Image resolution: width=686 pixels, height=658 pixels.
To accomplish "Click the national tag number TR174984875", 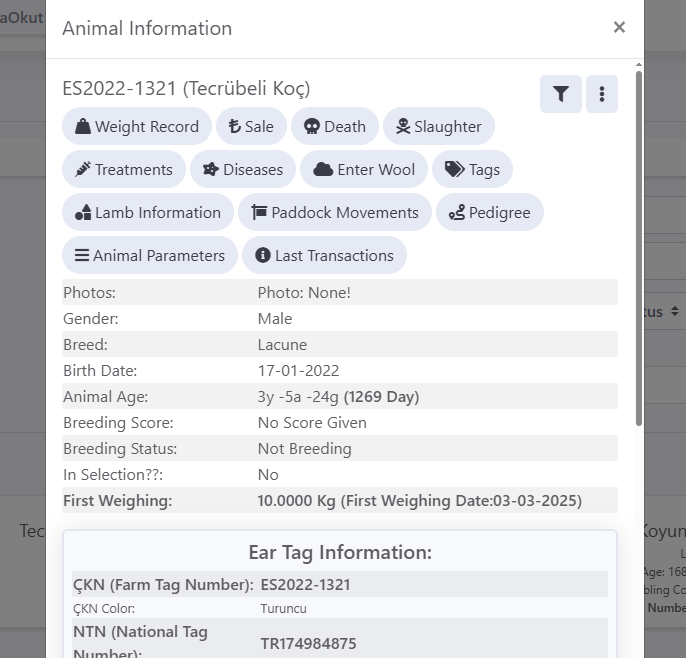I will 308,644.
